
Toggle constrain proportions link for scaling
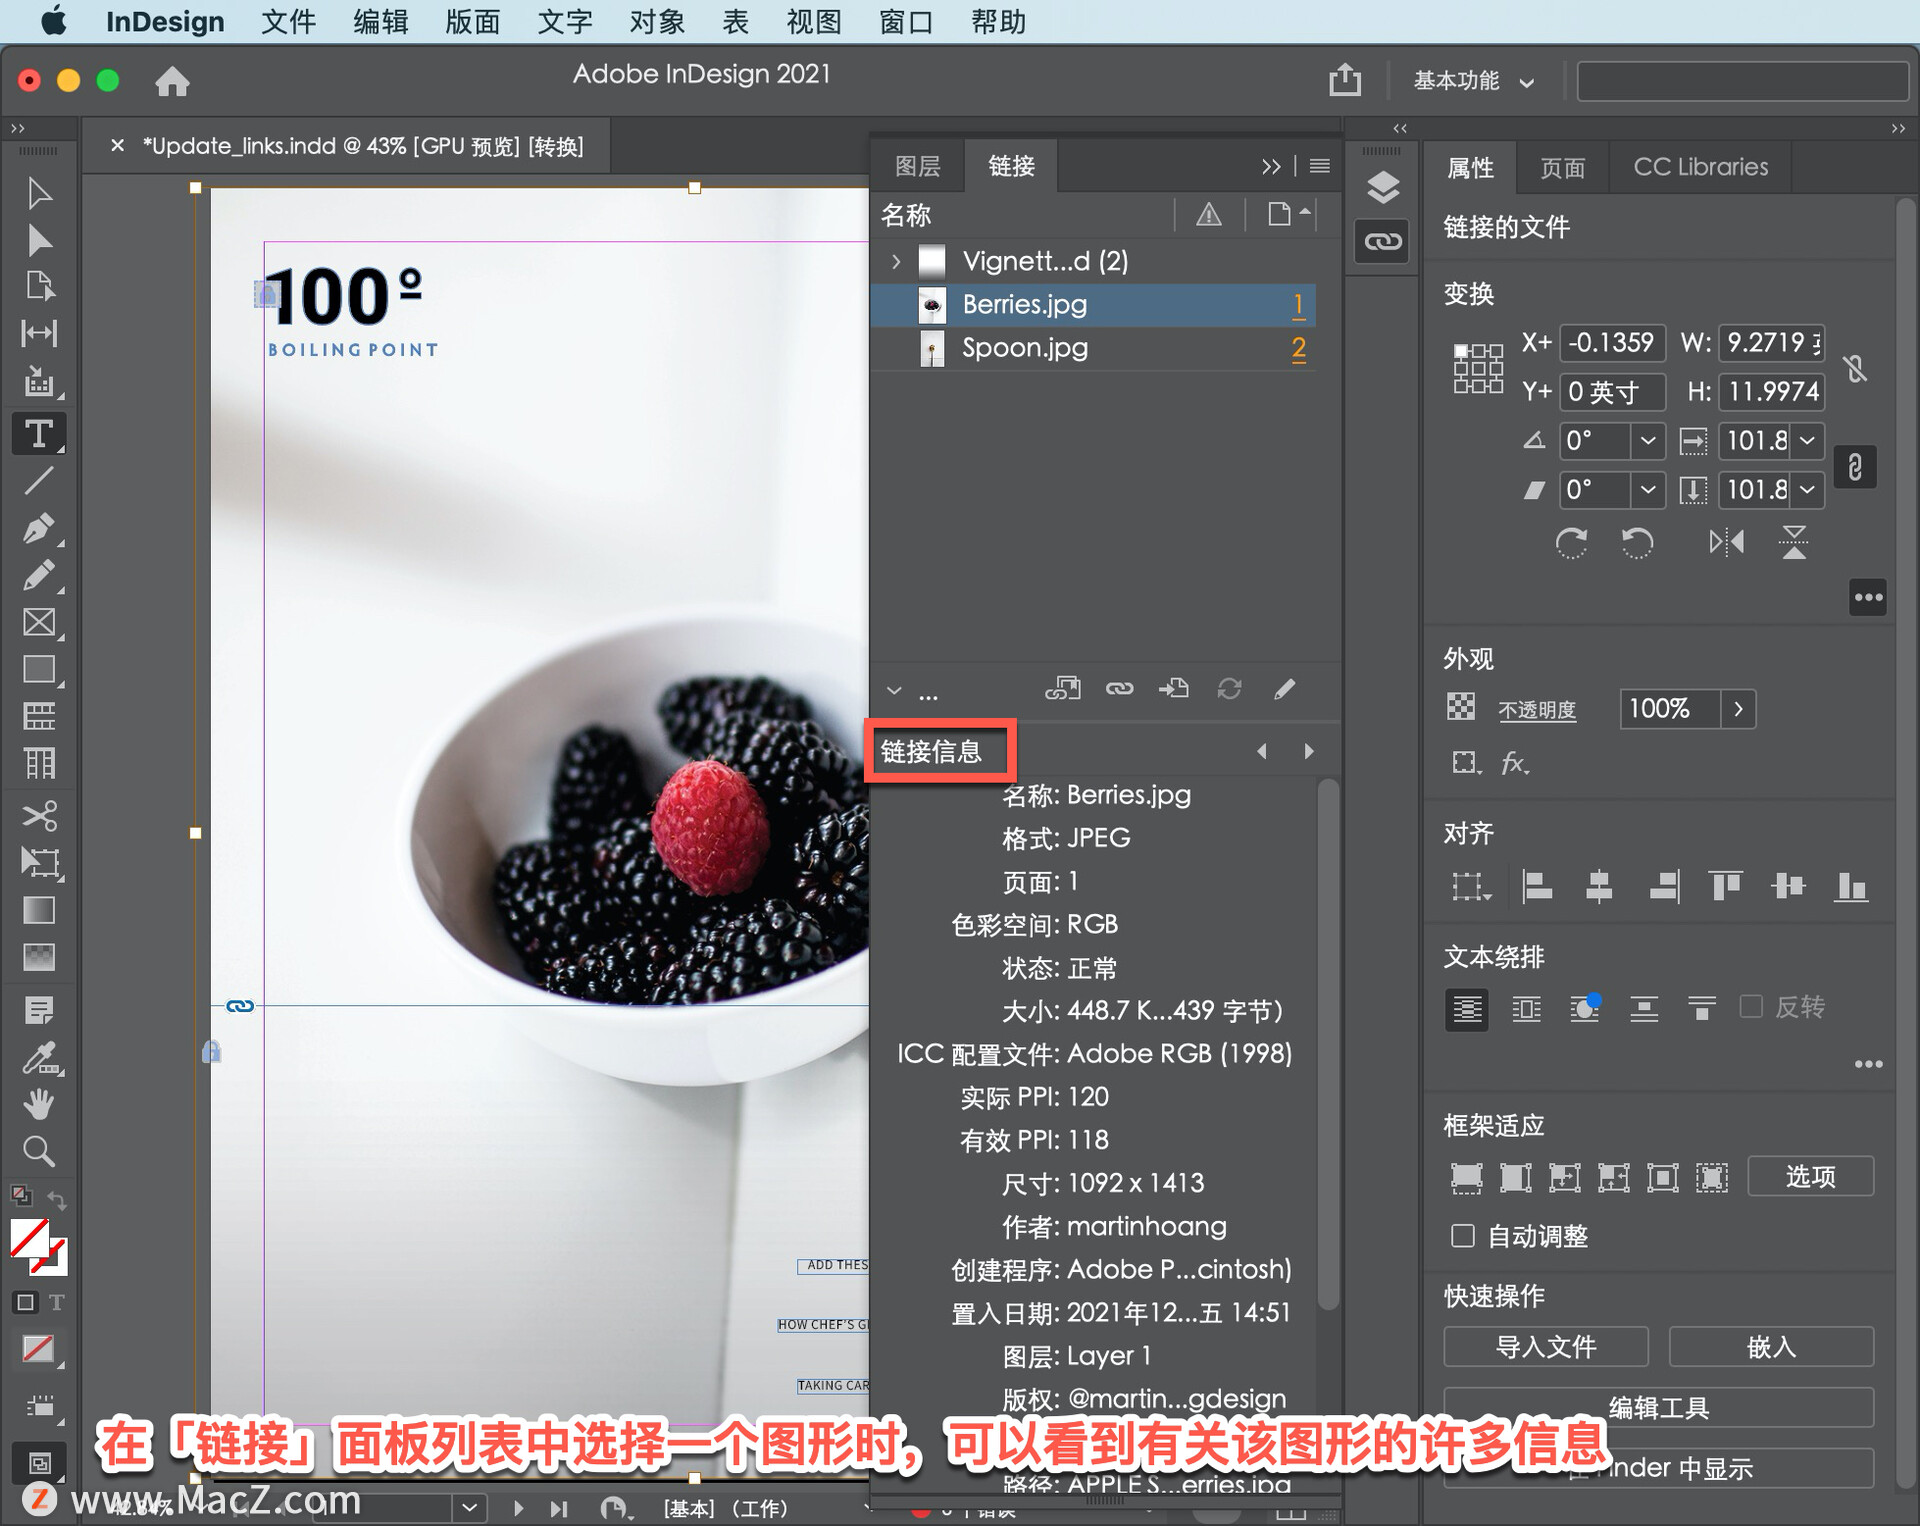point(1855,466)
